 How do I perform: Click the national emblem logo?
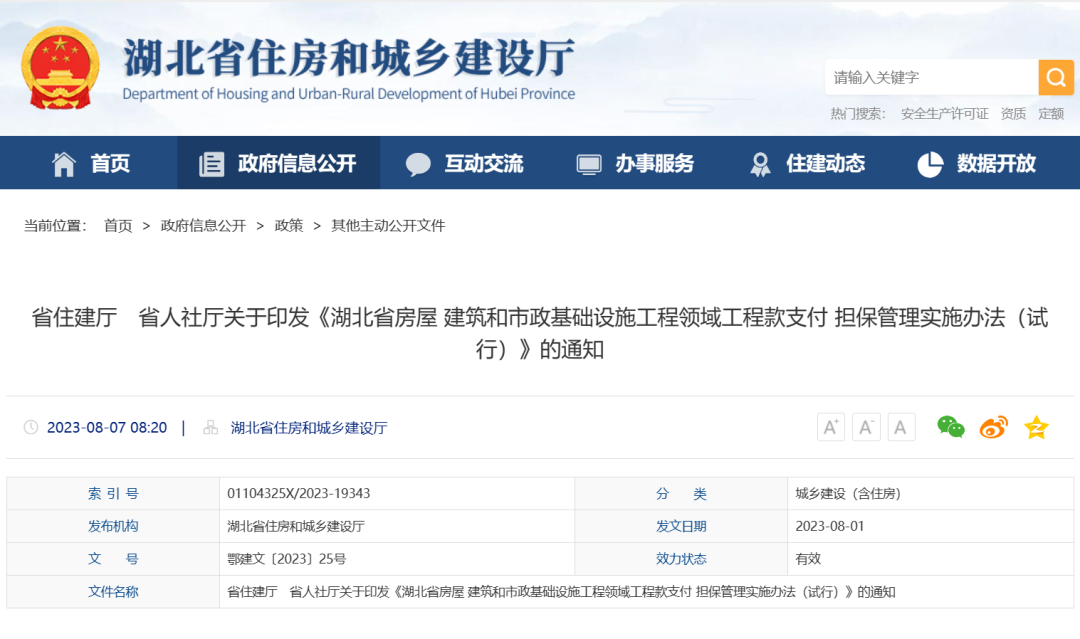(60, 66)
